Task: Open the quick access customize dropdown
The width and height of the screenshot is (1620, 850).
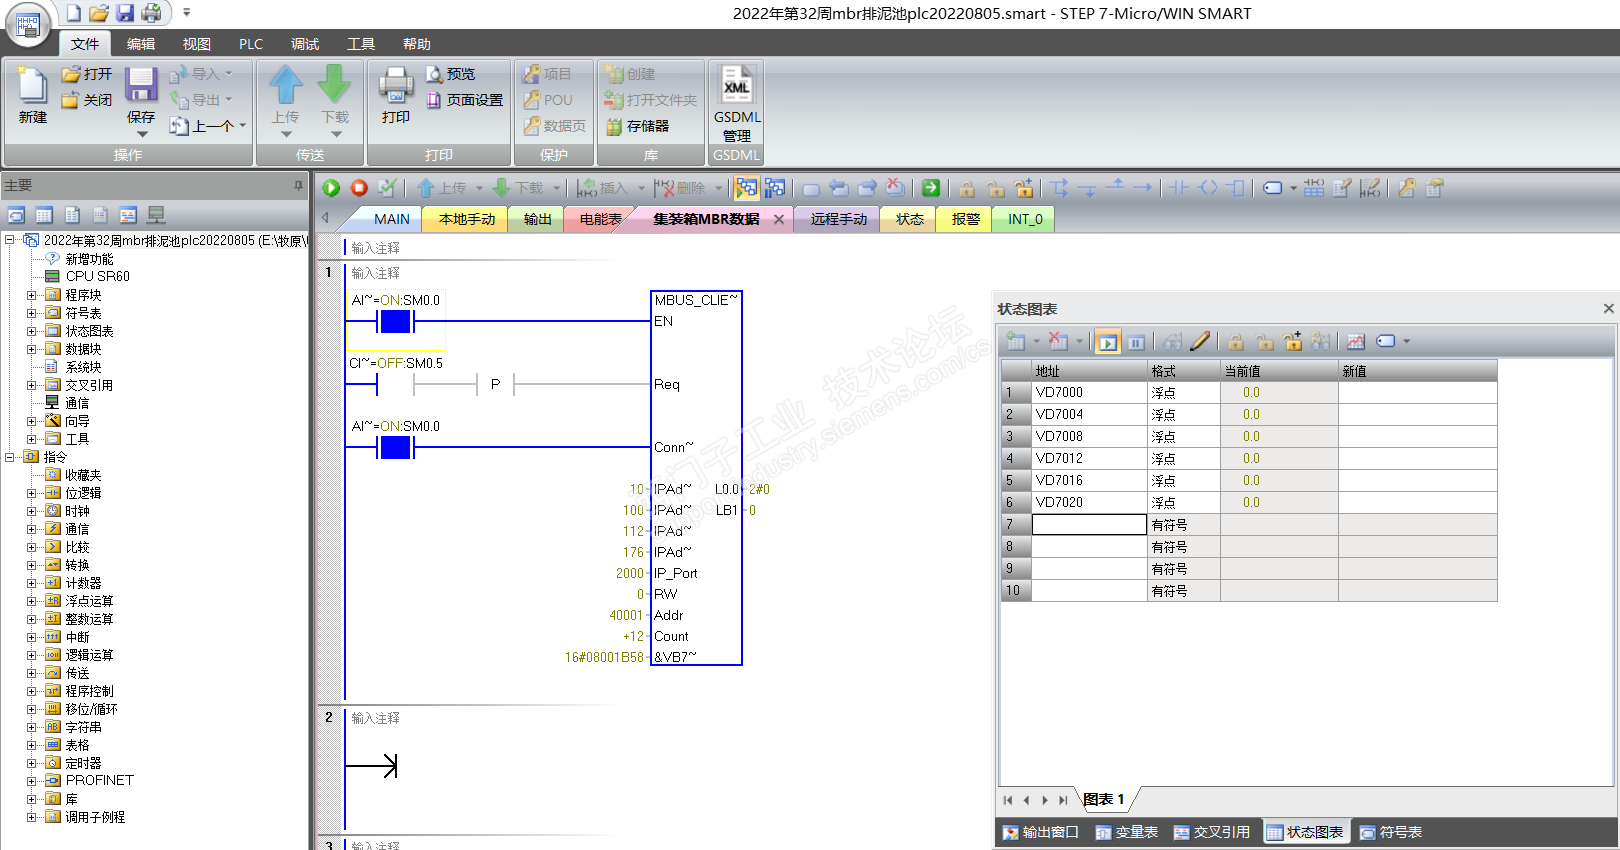Action: click(x=186, y=13)
